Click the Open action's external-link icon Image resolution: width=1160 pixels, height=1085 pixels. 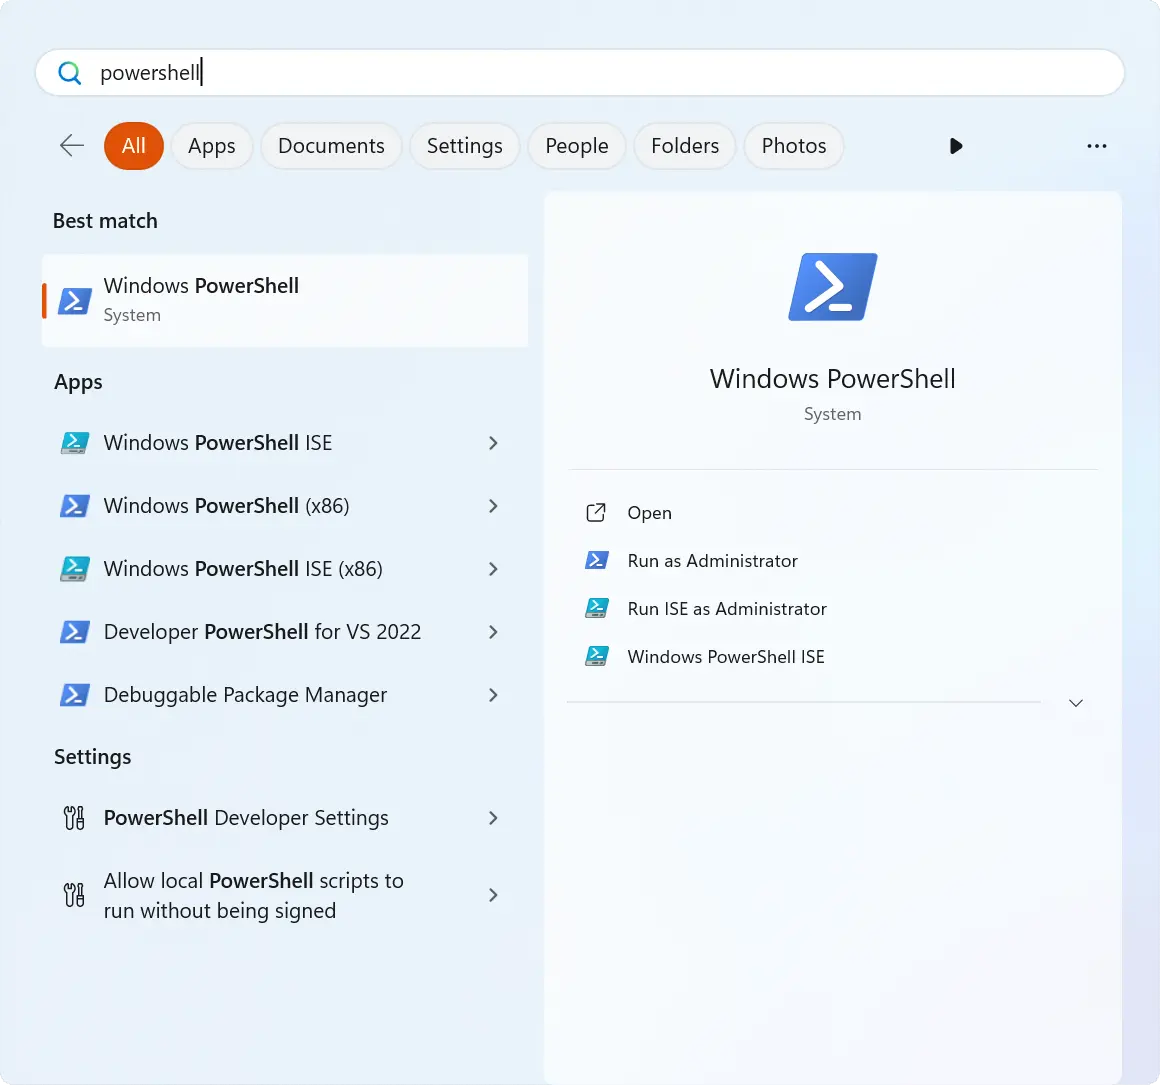click(596, 513)
